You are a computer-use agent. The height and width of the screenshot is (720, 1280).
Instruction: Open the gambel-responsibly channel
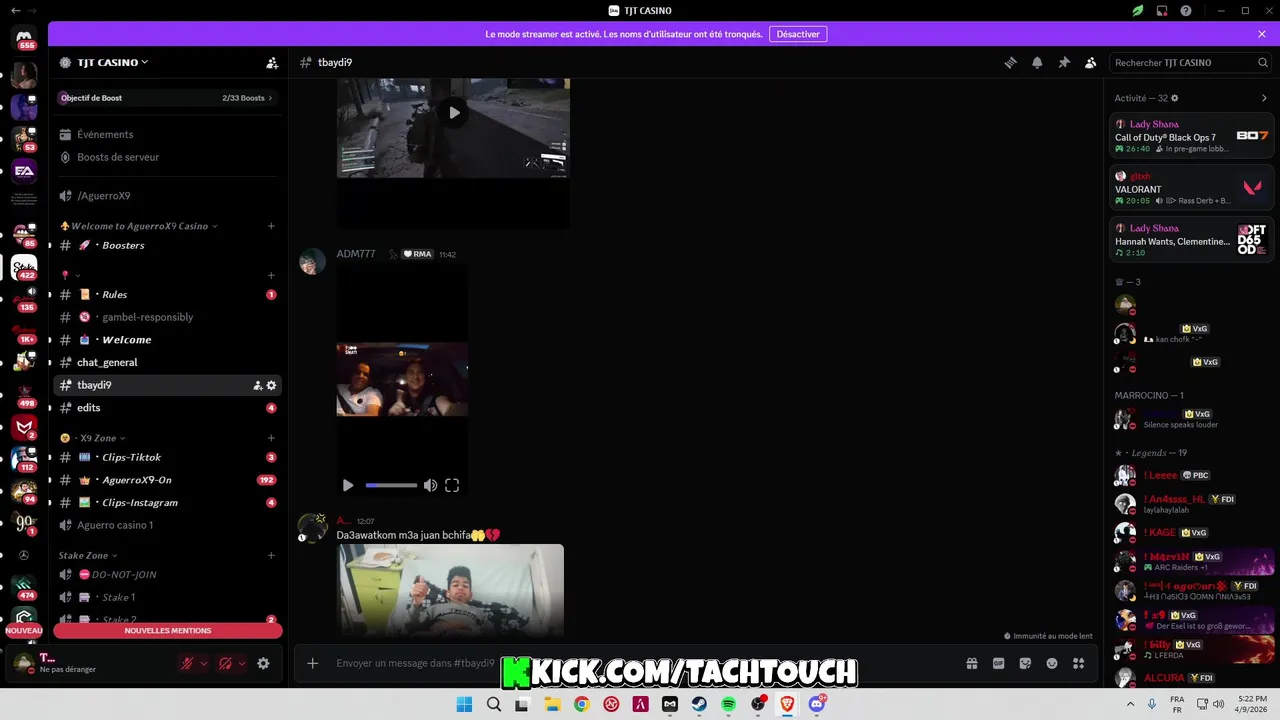click(x=167, y=317)
